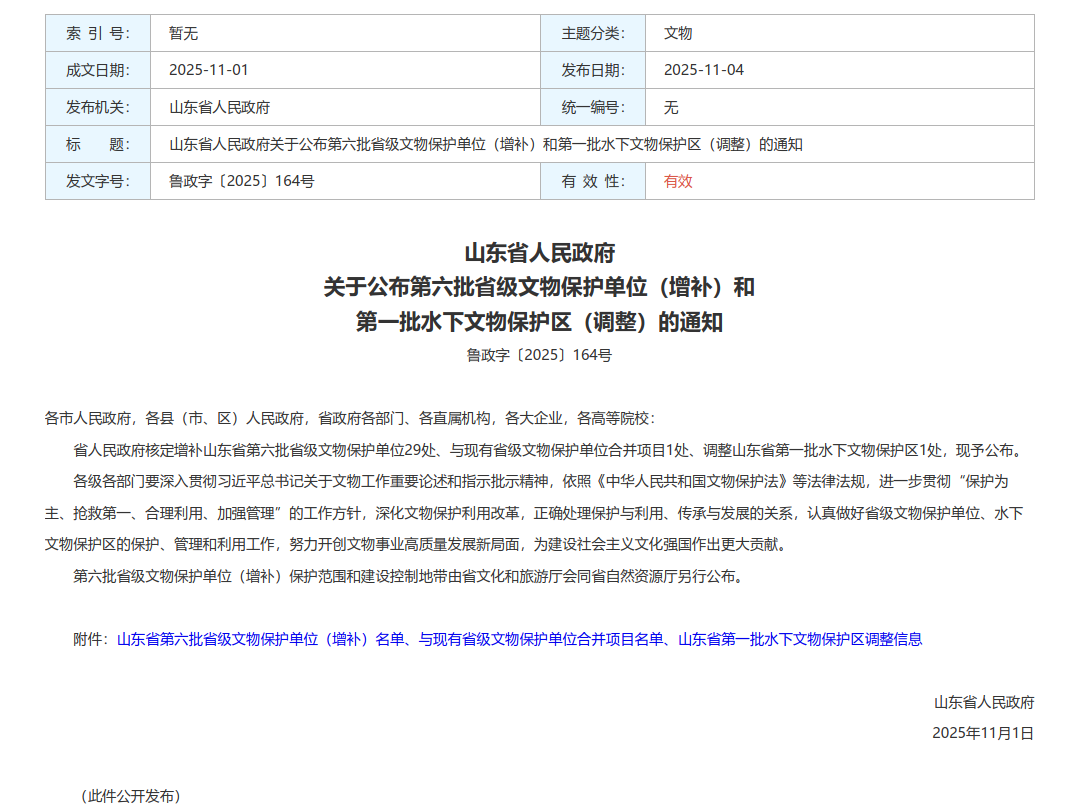Click the paragraph starting 第六批省级文物保护单位（增补）保护范围
This screenshot has height=812, width=1079.
[x=408, y=576]
